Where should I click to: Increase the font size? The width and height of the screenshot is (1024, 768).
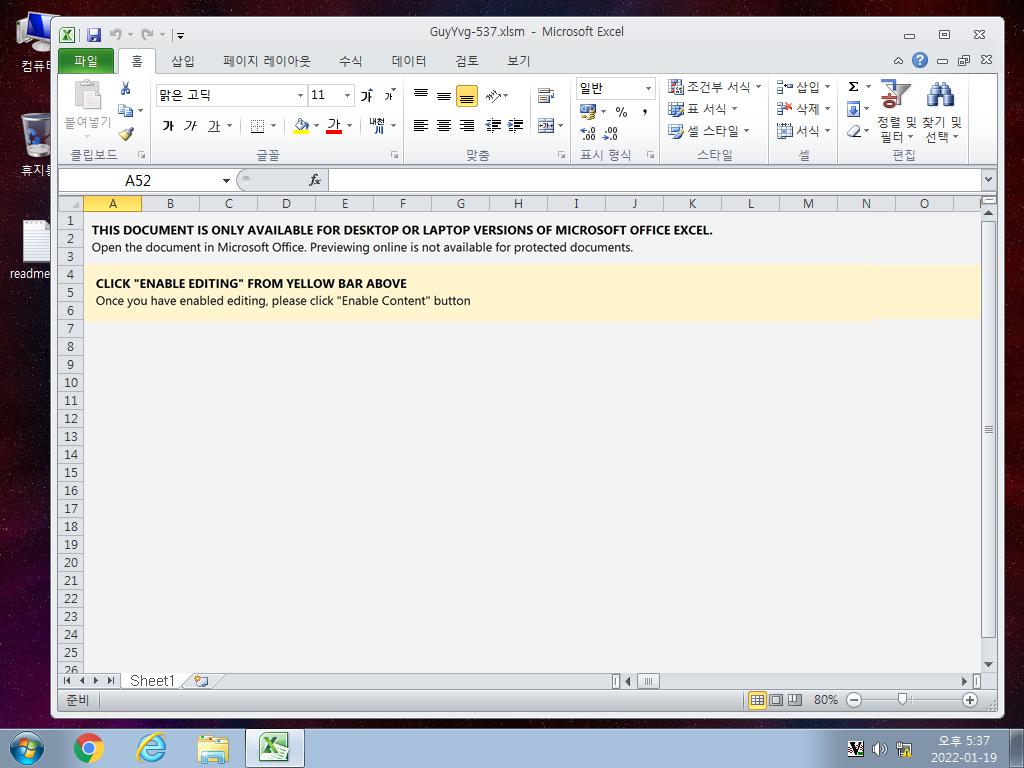[367, 95]
